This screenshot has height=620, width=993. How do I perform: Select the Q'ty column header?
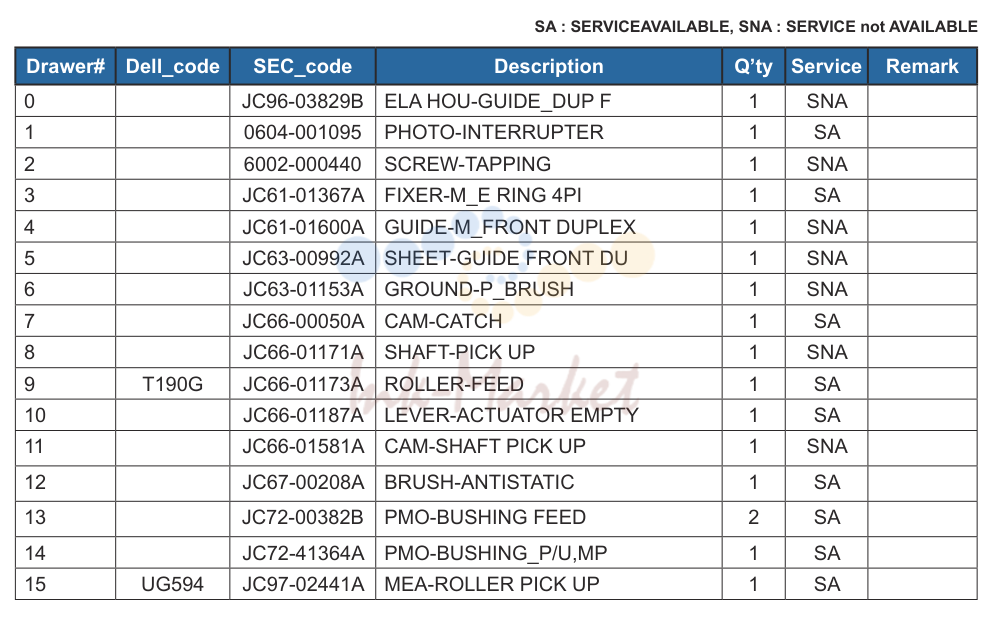753,66
